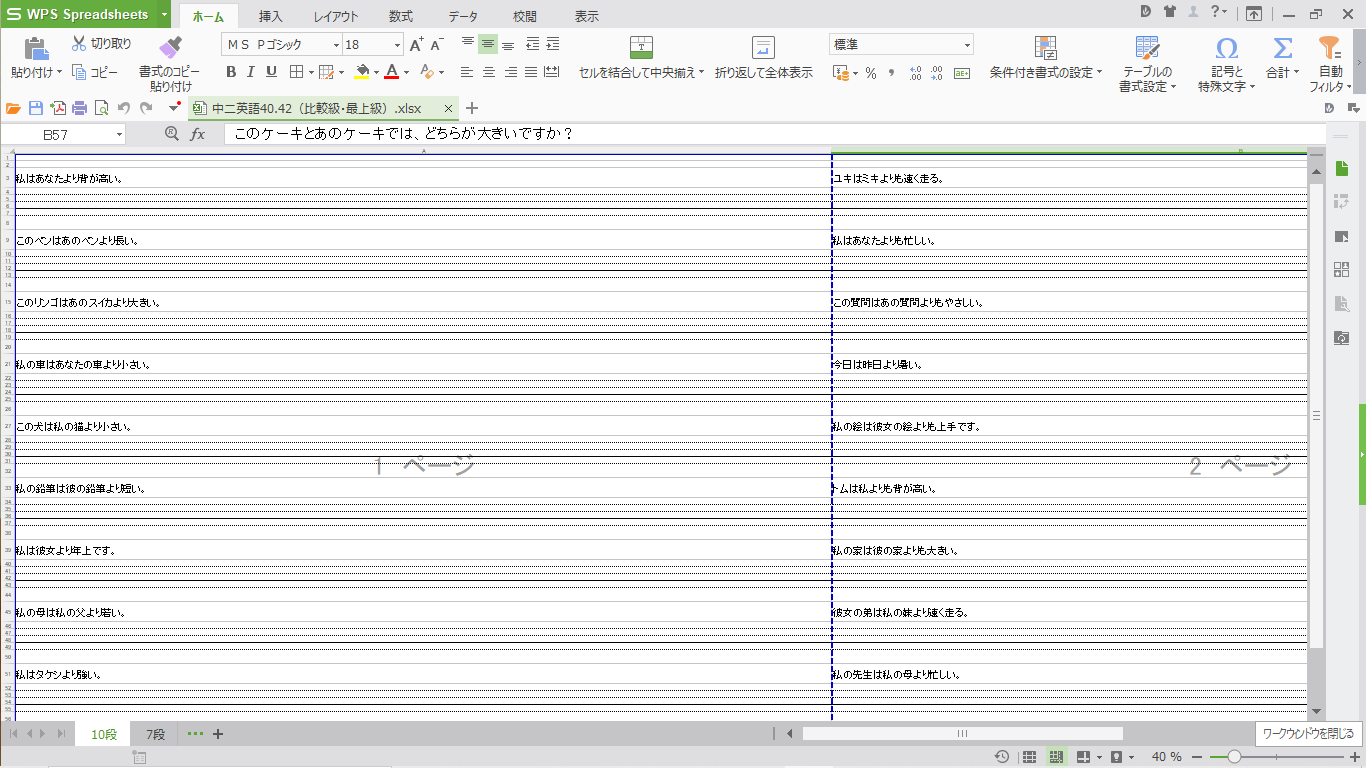
Task: Click the decrease indent icon
Action: click(532, 44)
